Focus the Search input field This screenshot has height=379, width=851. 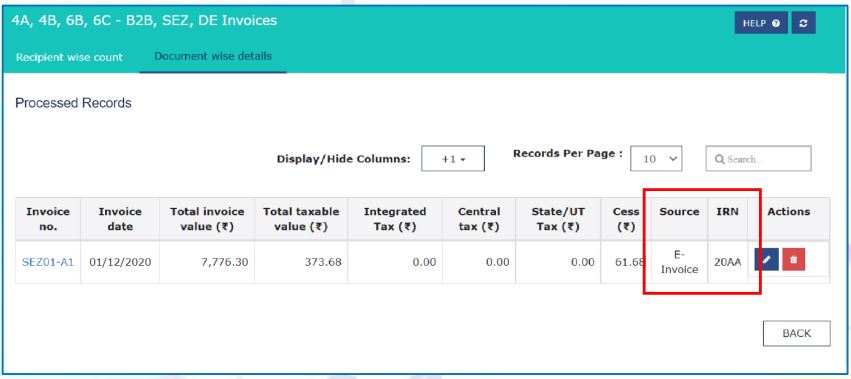pyautogui.click(x=758, y=159)
